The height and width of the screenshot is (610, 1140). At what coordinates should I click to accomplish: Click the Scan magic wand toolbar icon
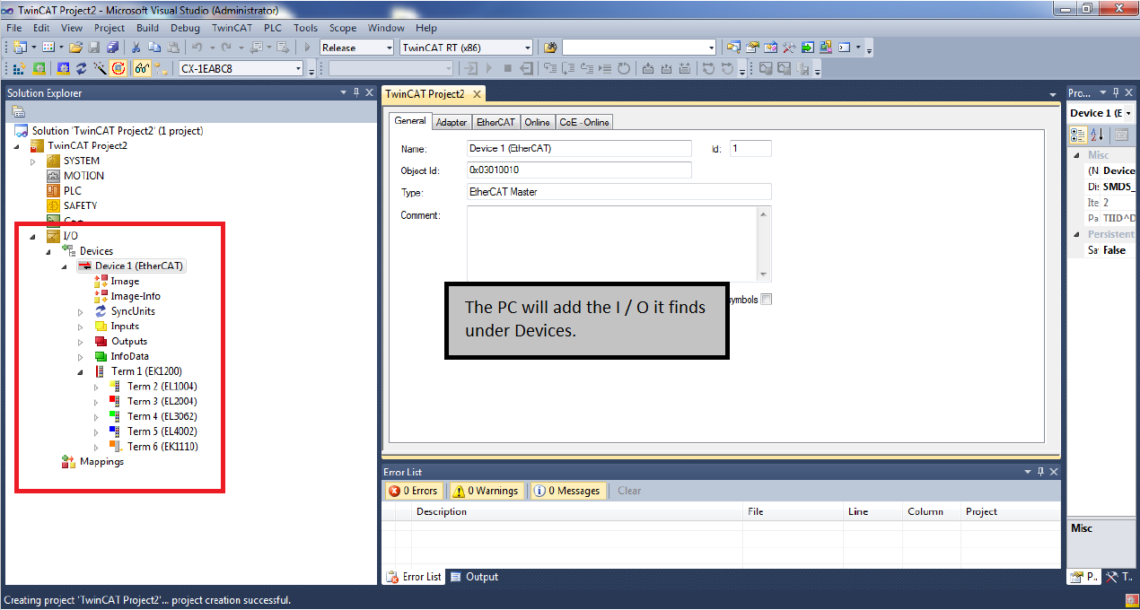click(100, 68)
